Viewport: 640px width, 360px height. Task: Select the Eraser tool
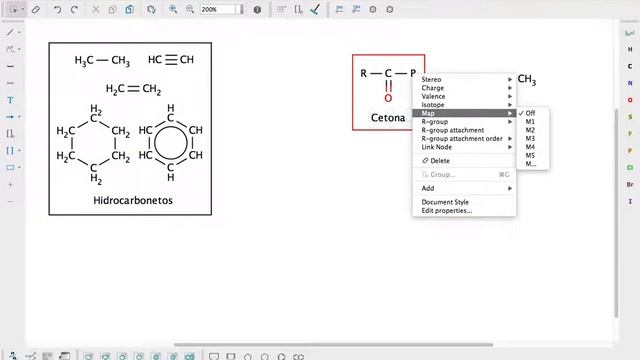(x=36, y=9)
